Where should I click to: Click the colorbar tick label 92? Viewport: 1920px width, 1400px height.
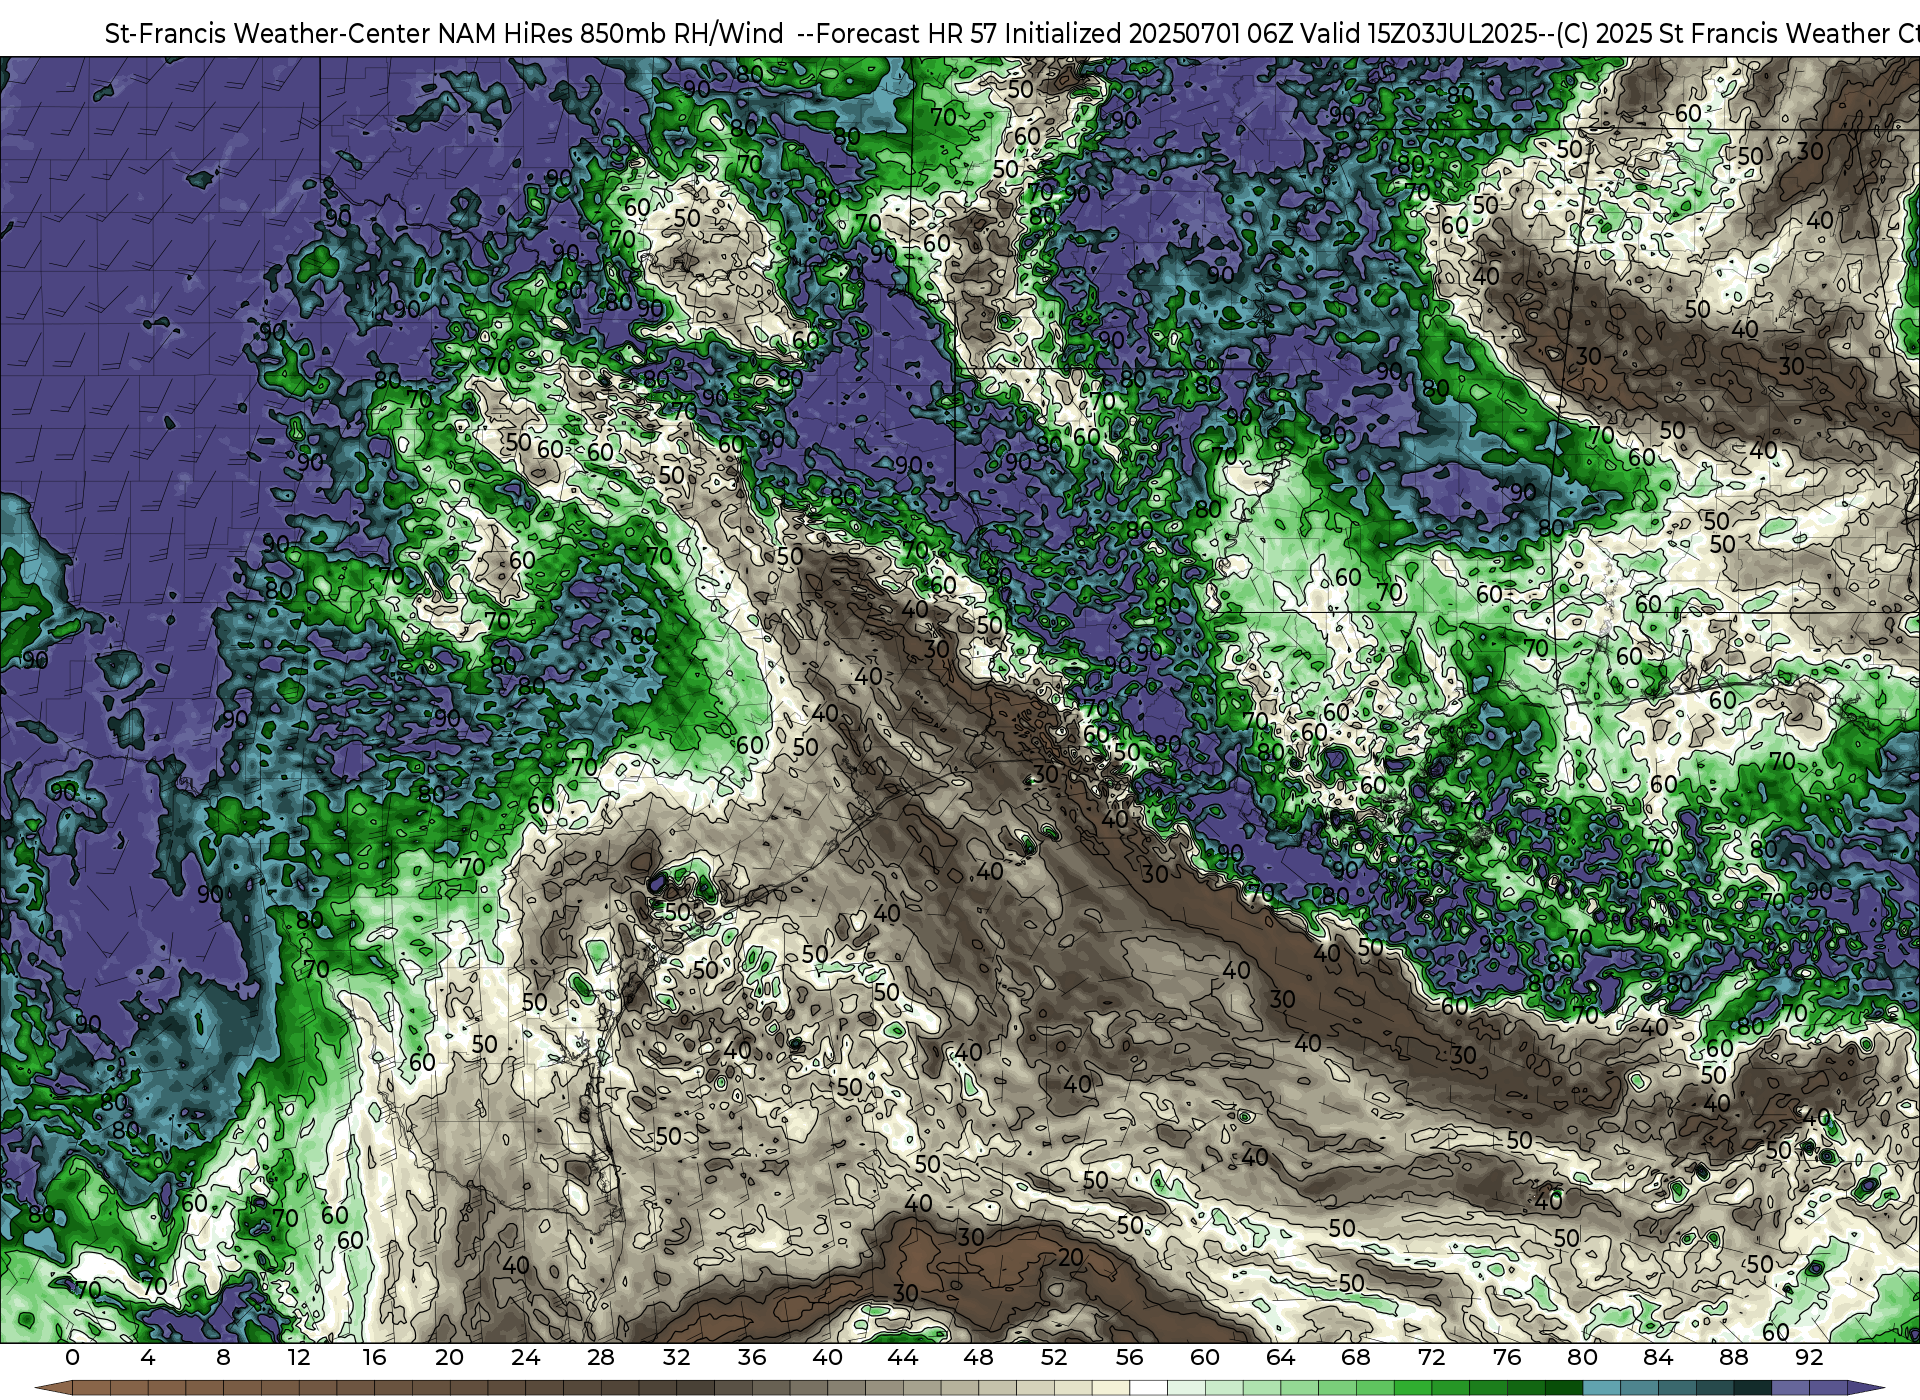[x=1810, y=1357]
